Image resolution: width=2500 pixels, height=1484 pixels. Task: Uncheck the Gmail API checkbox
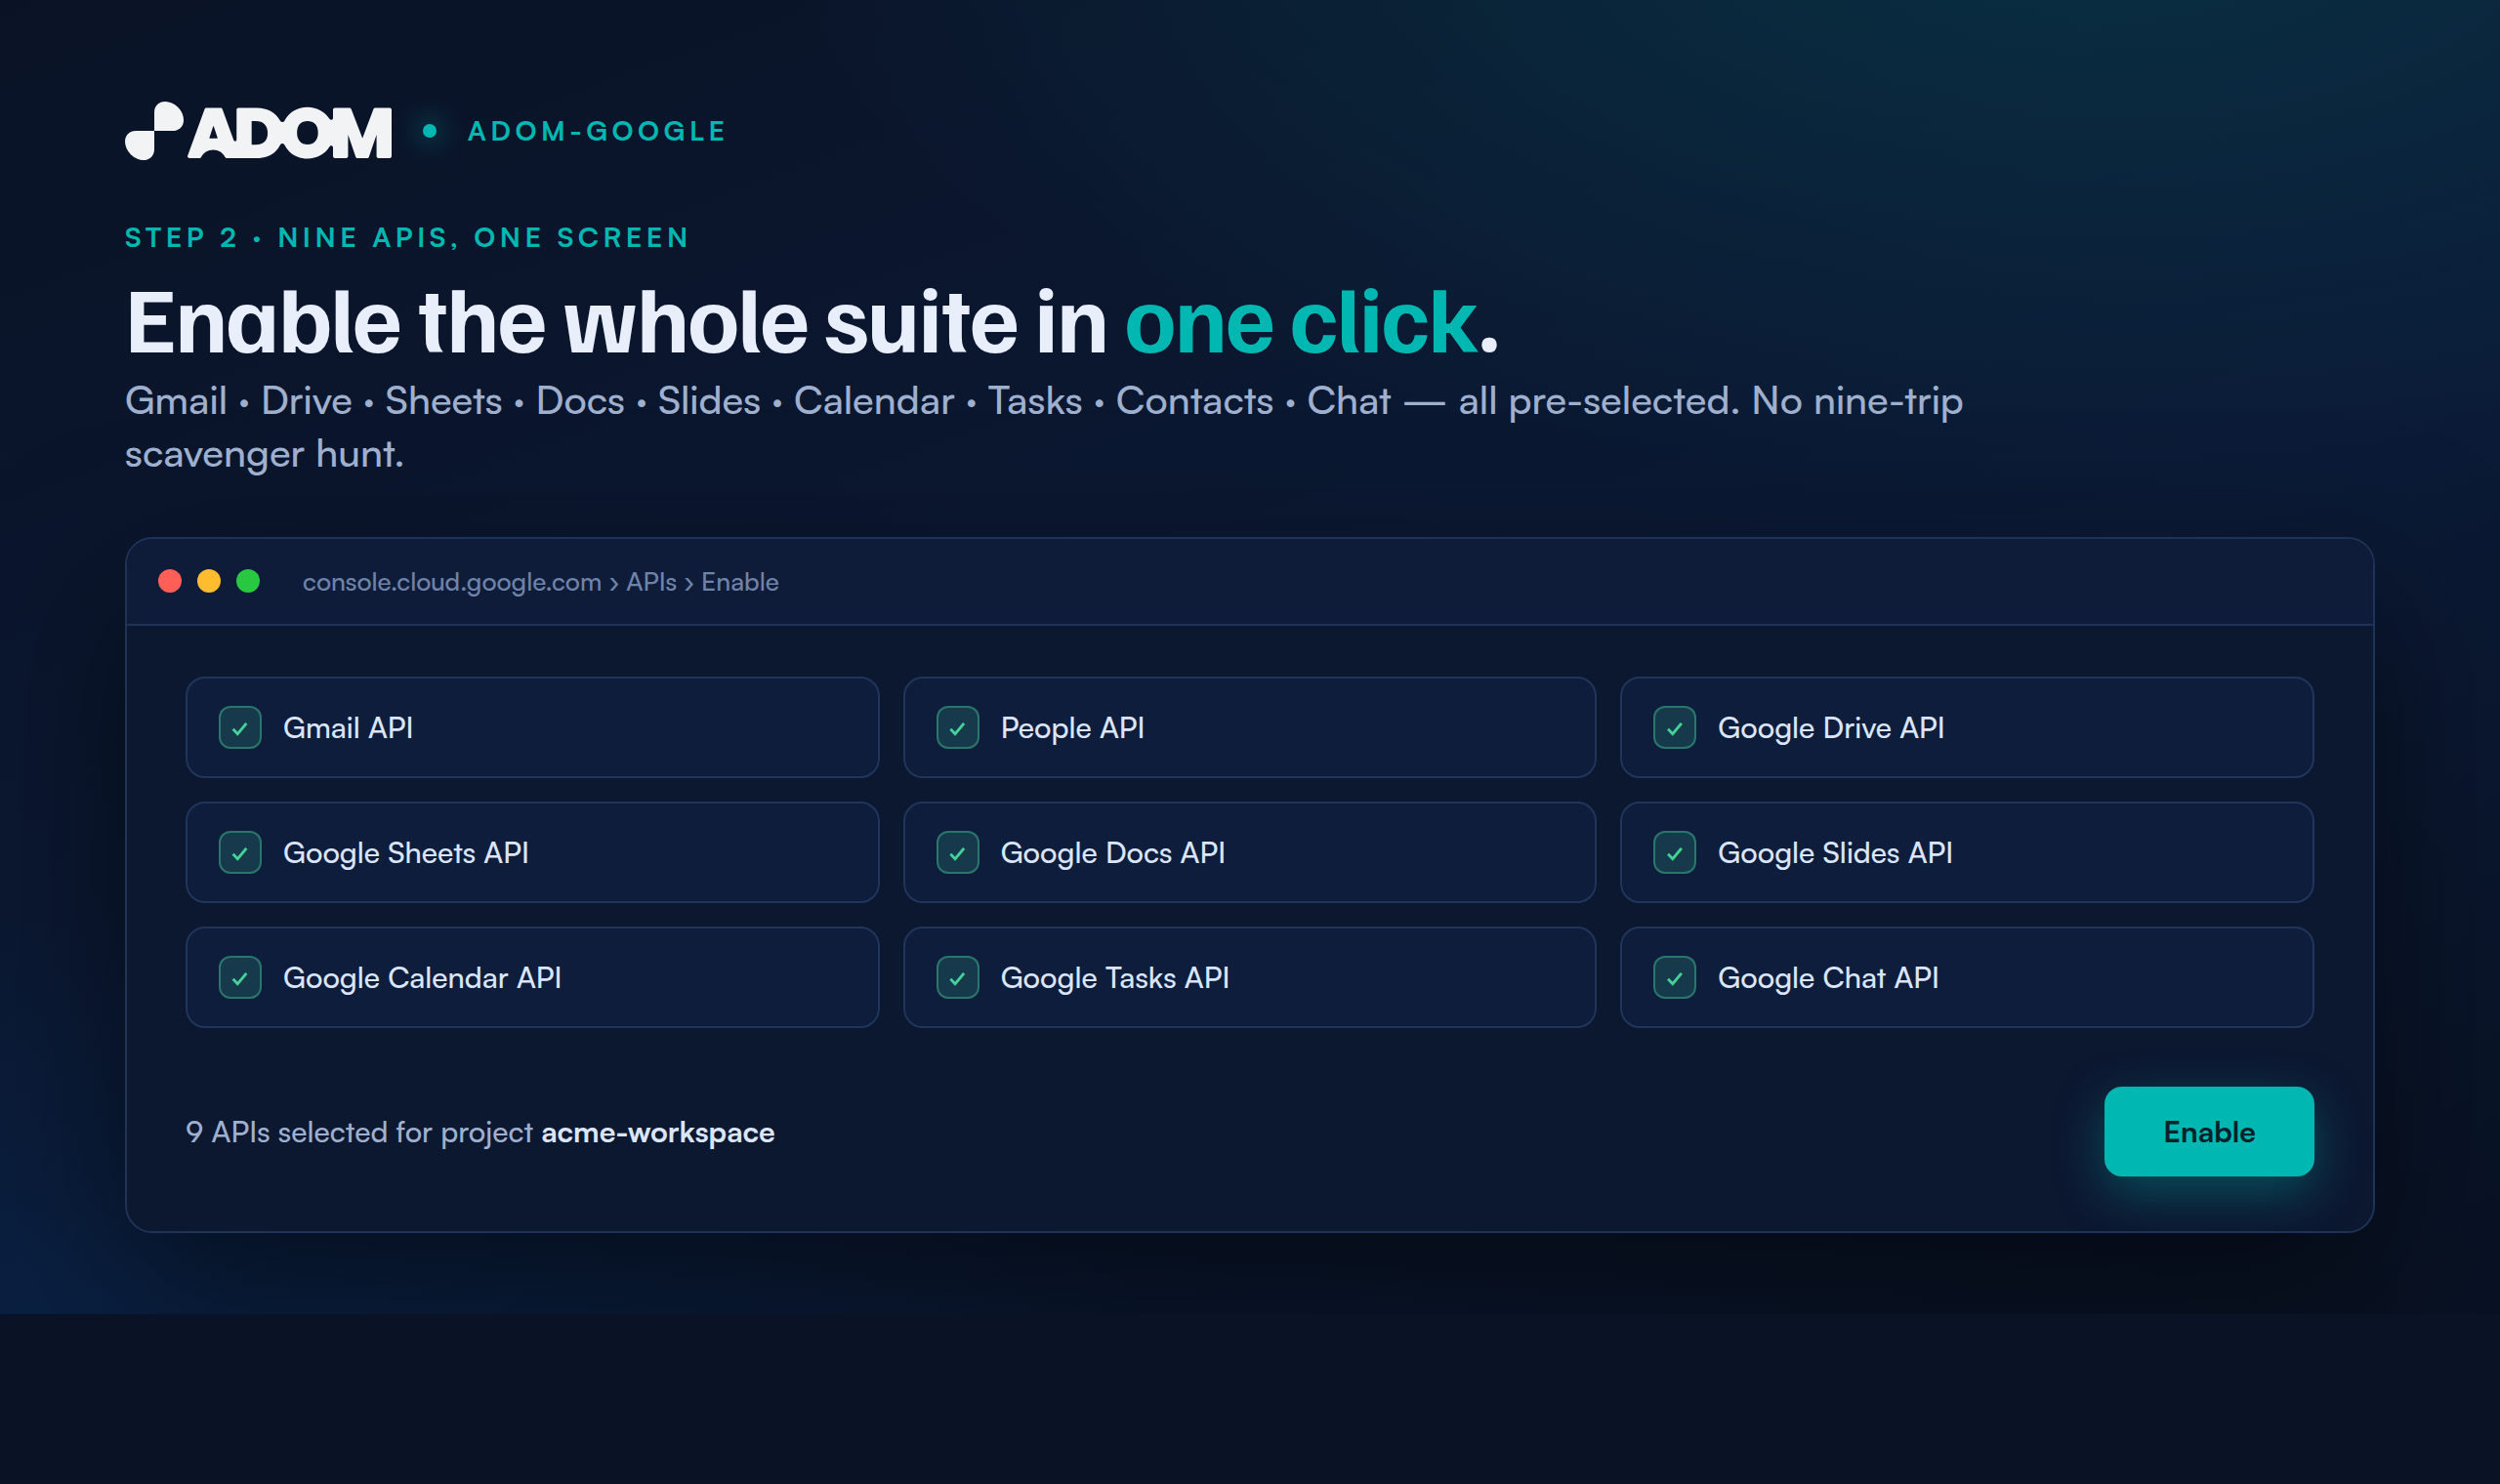click(240, 728)
